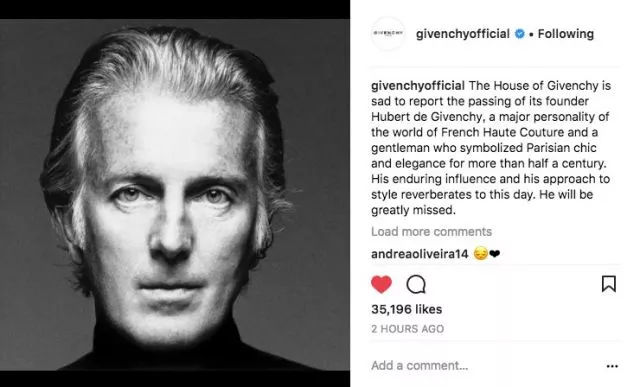View the 35,196 likes list
Screen dimensions: 640x387
click(407, 309)
